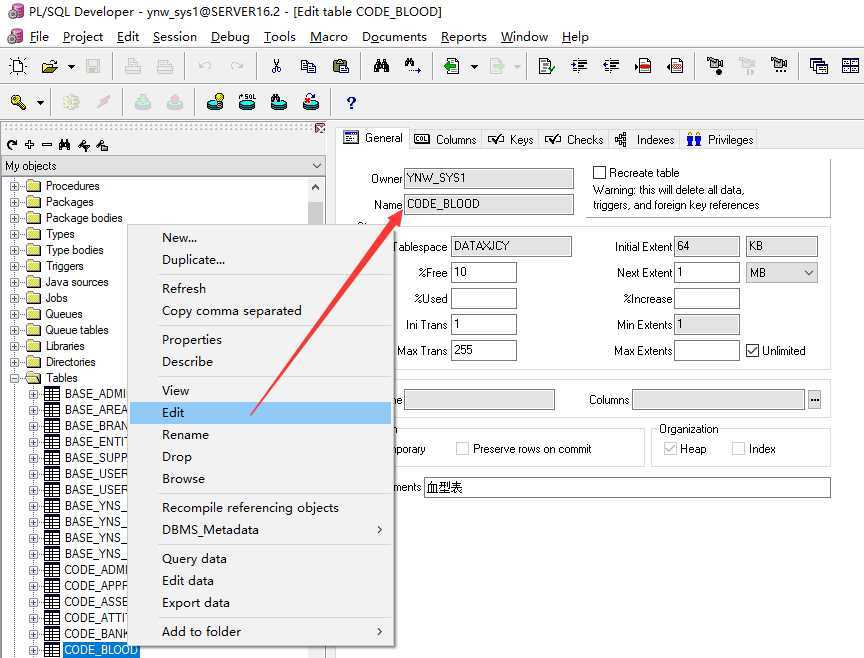Viewport: 864px width, 658px height.
Task: Click the Unindent selection icon
Action: point(611,66)
